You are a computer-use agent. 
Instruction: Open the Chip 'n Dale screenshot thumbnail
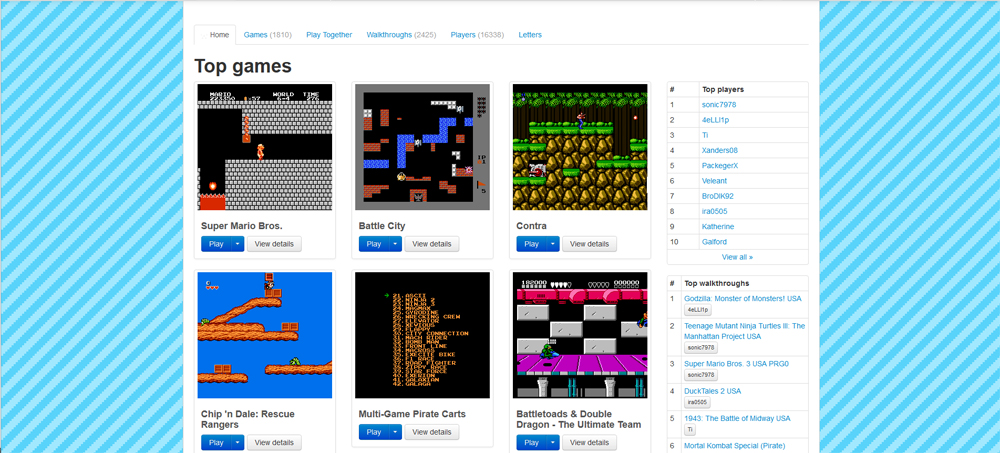pos(265,335)
